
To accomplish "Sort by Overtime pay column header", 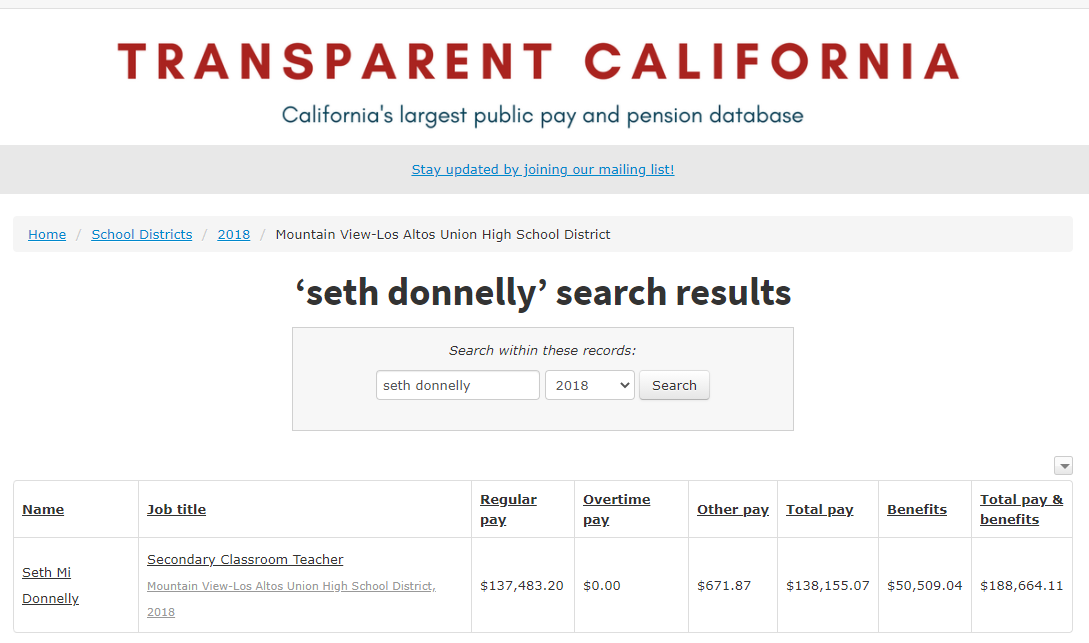I will coord(616,509).
